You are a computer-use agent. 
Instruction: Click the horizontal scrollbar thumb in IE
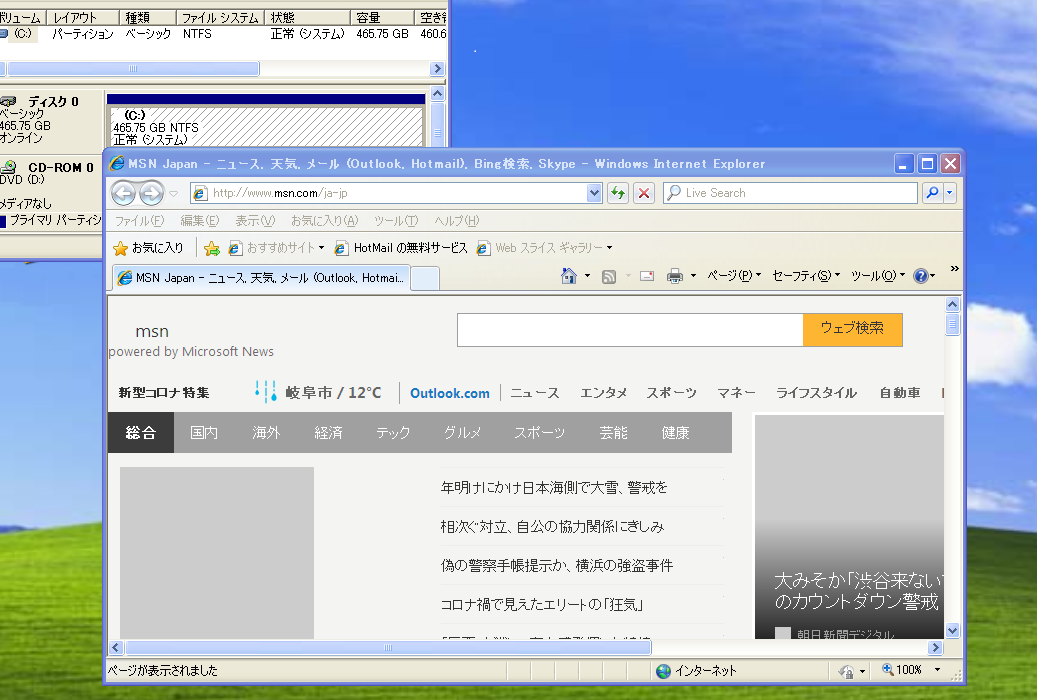[x=388, y=648]
